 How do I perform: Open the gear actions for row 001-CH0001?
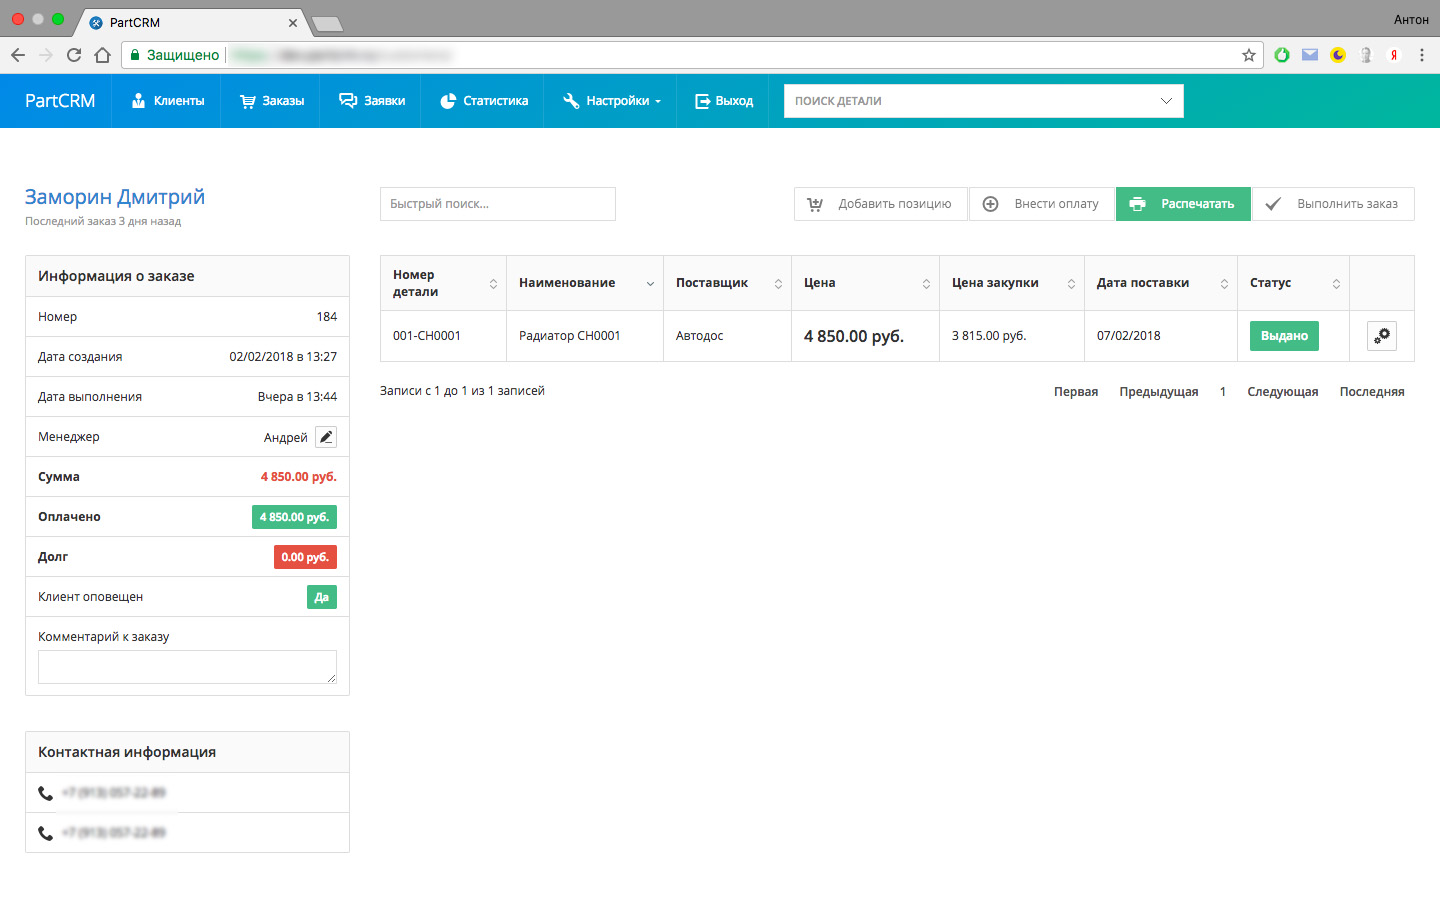tap(1381, 336)
